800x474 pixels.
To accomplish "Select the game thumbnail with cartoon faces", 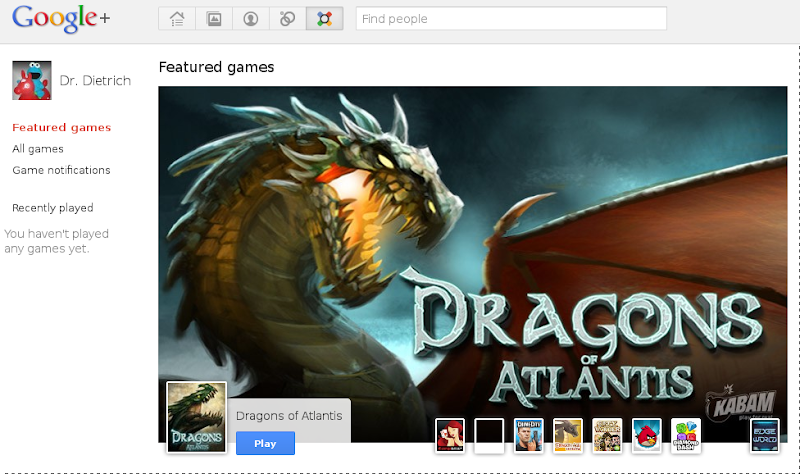I will (x=607, y=435).
